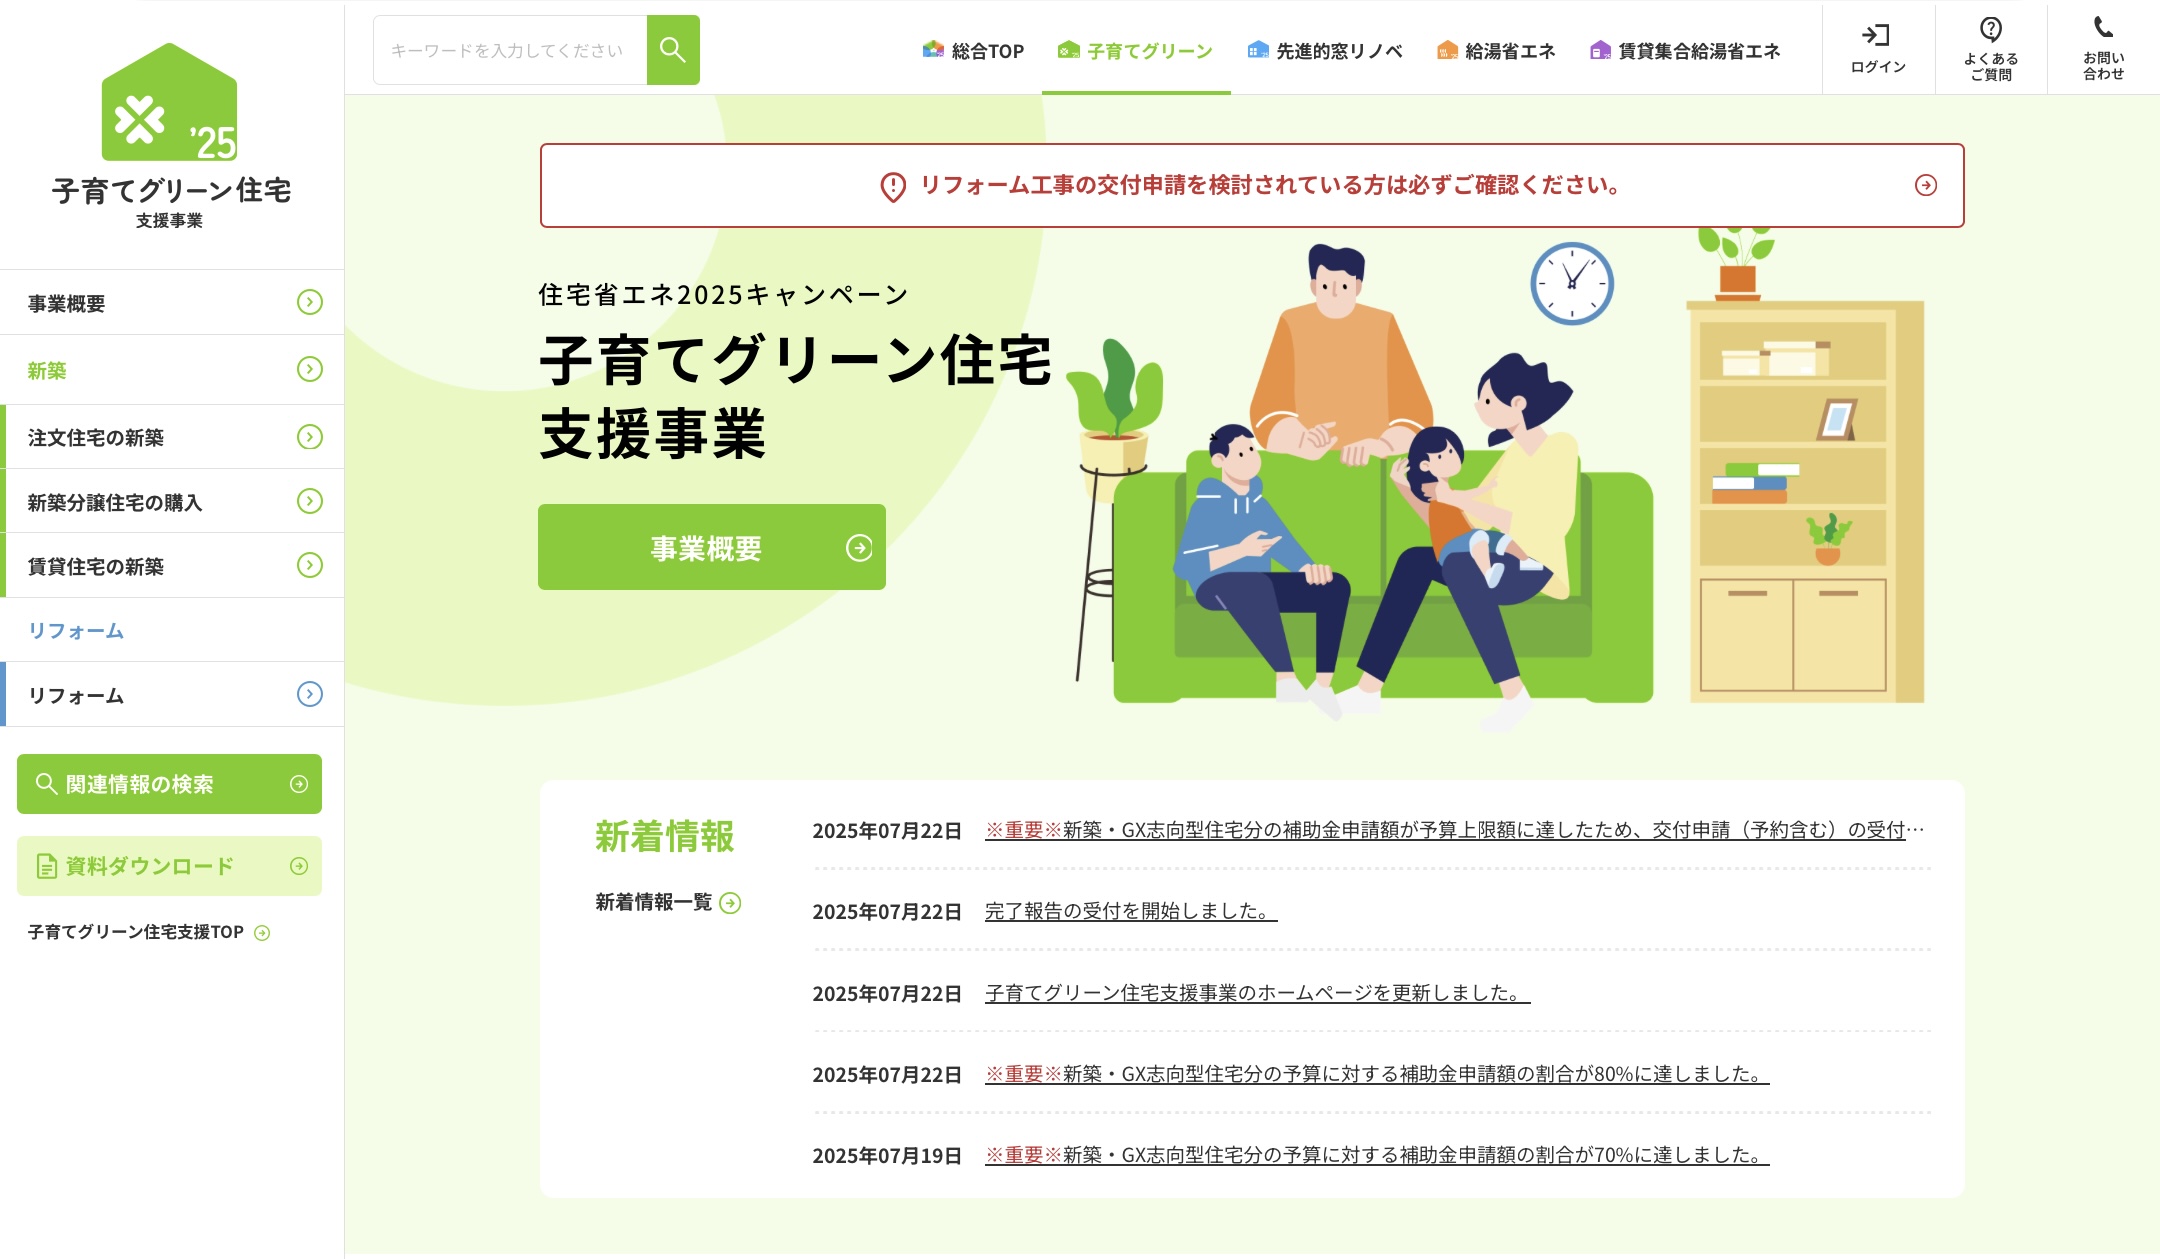Image resolution: width=2160 pixels, height=1259 pixels.
Task: Open the ホームページを更新しました news link
Action: tap(1257, 993)
